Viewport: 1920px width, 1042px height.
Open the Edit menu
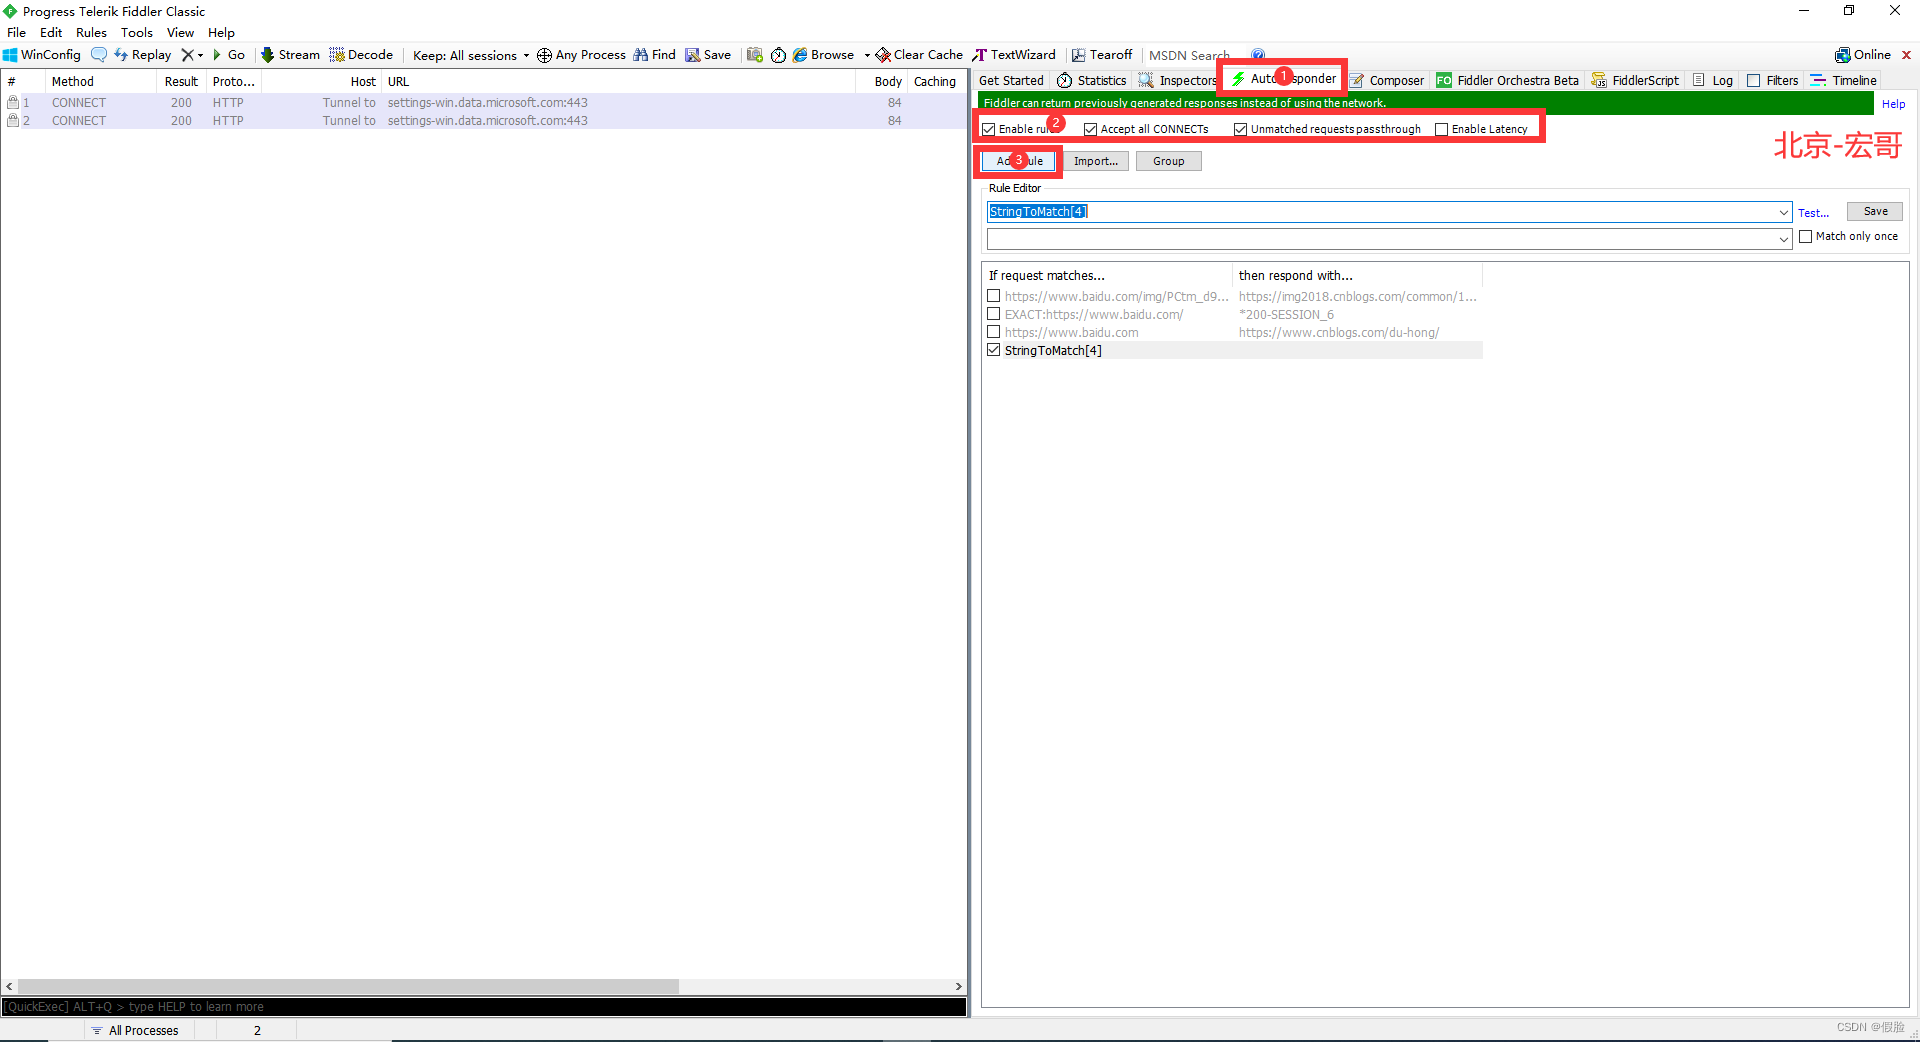51,32
